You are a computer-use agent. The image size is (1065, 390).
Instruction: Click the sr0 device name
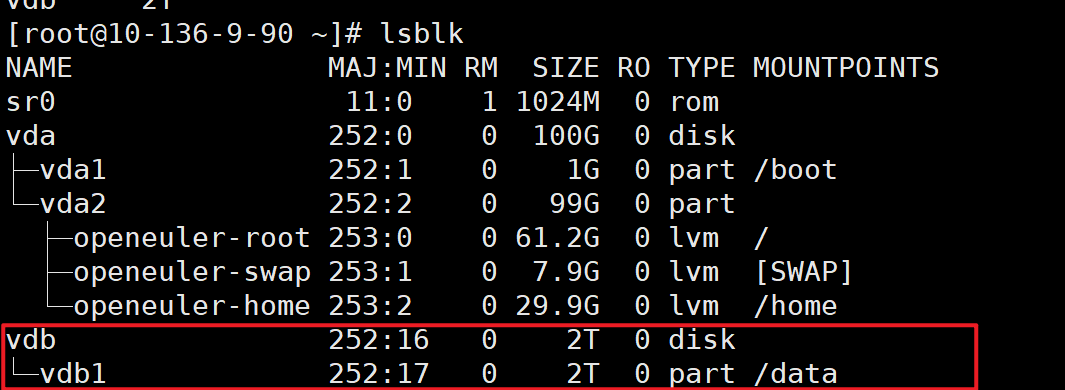tap(30, 102)
